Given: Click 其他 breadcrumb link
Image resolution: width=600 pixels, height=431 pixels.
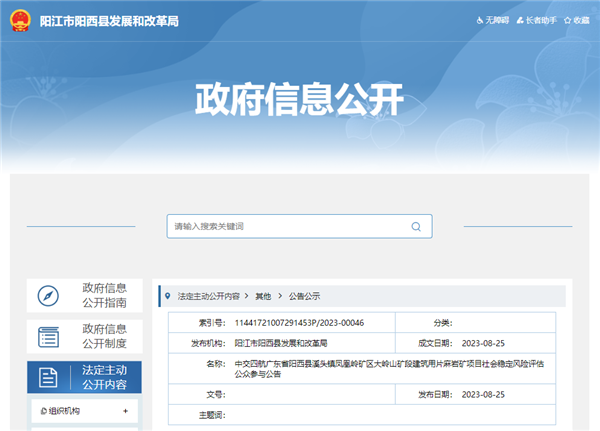Looking at the screenshot, I should pyautogui.click(x=263, y=297).
